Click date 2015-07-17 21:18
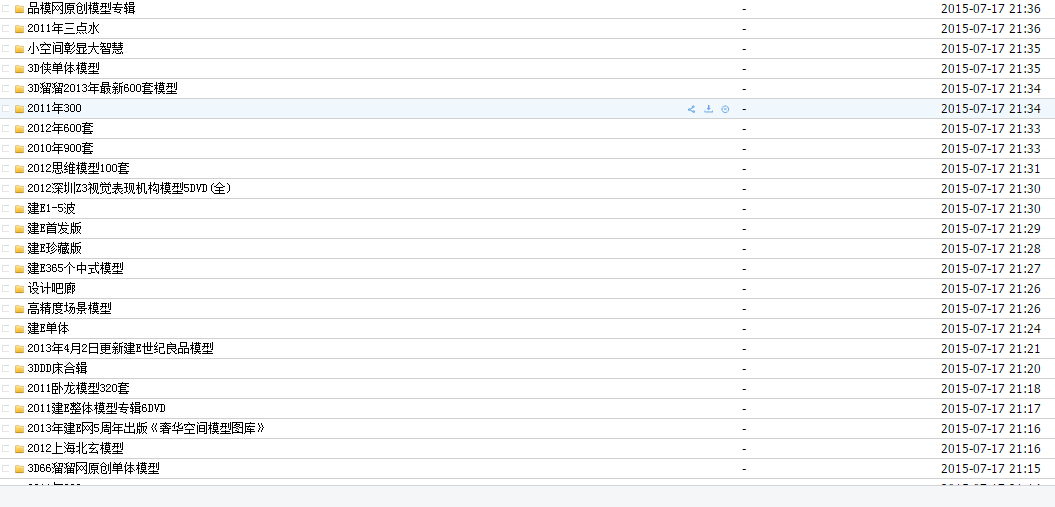The height and width of the screenshot is (507, 1055). [x=990, y=389]
